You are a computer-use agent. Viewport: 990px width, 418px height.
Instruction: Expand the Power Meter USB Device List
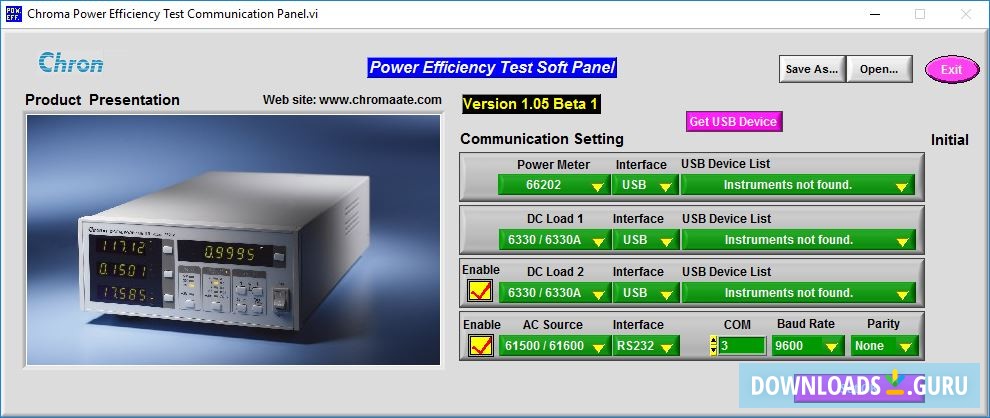pyautogui.click(x=798, y=185)
